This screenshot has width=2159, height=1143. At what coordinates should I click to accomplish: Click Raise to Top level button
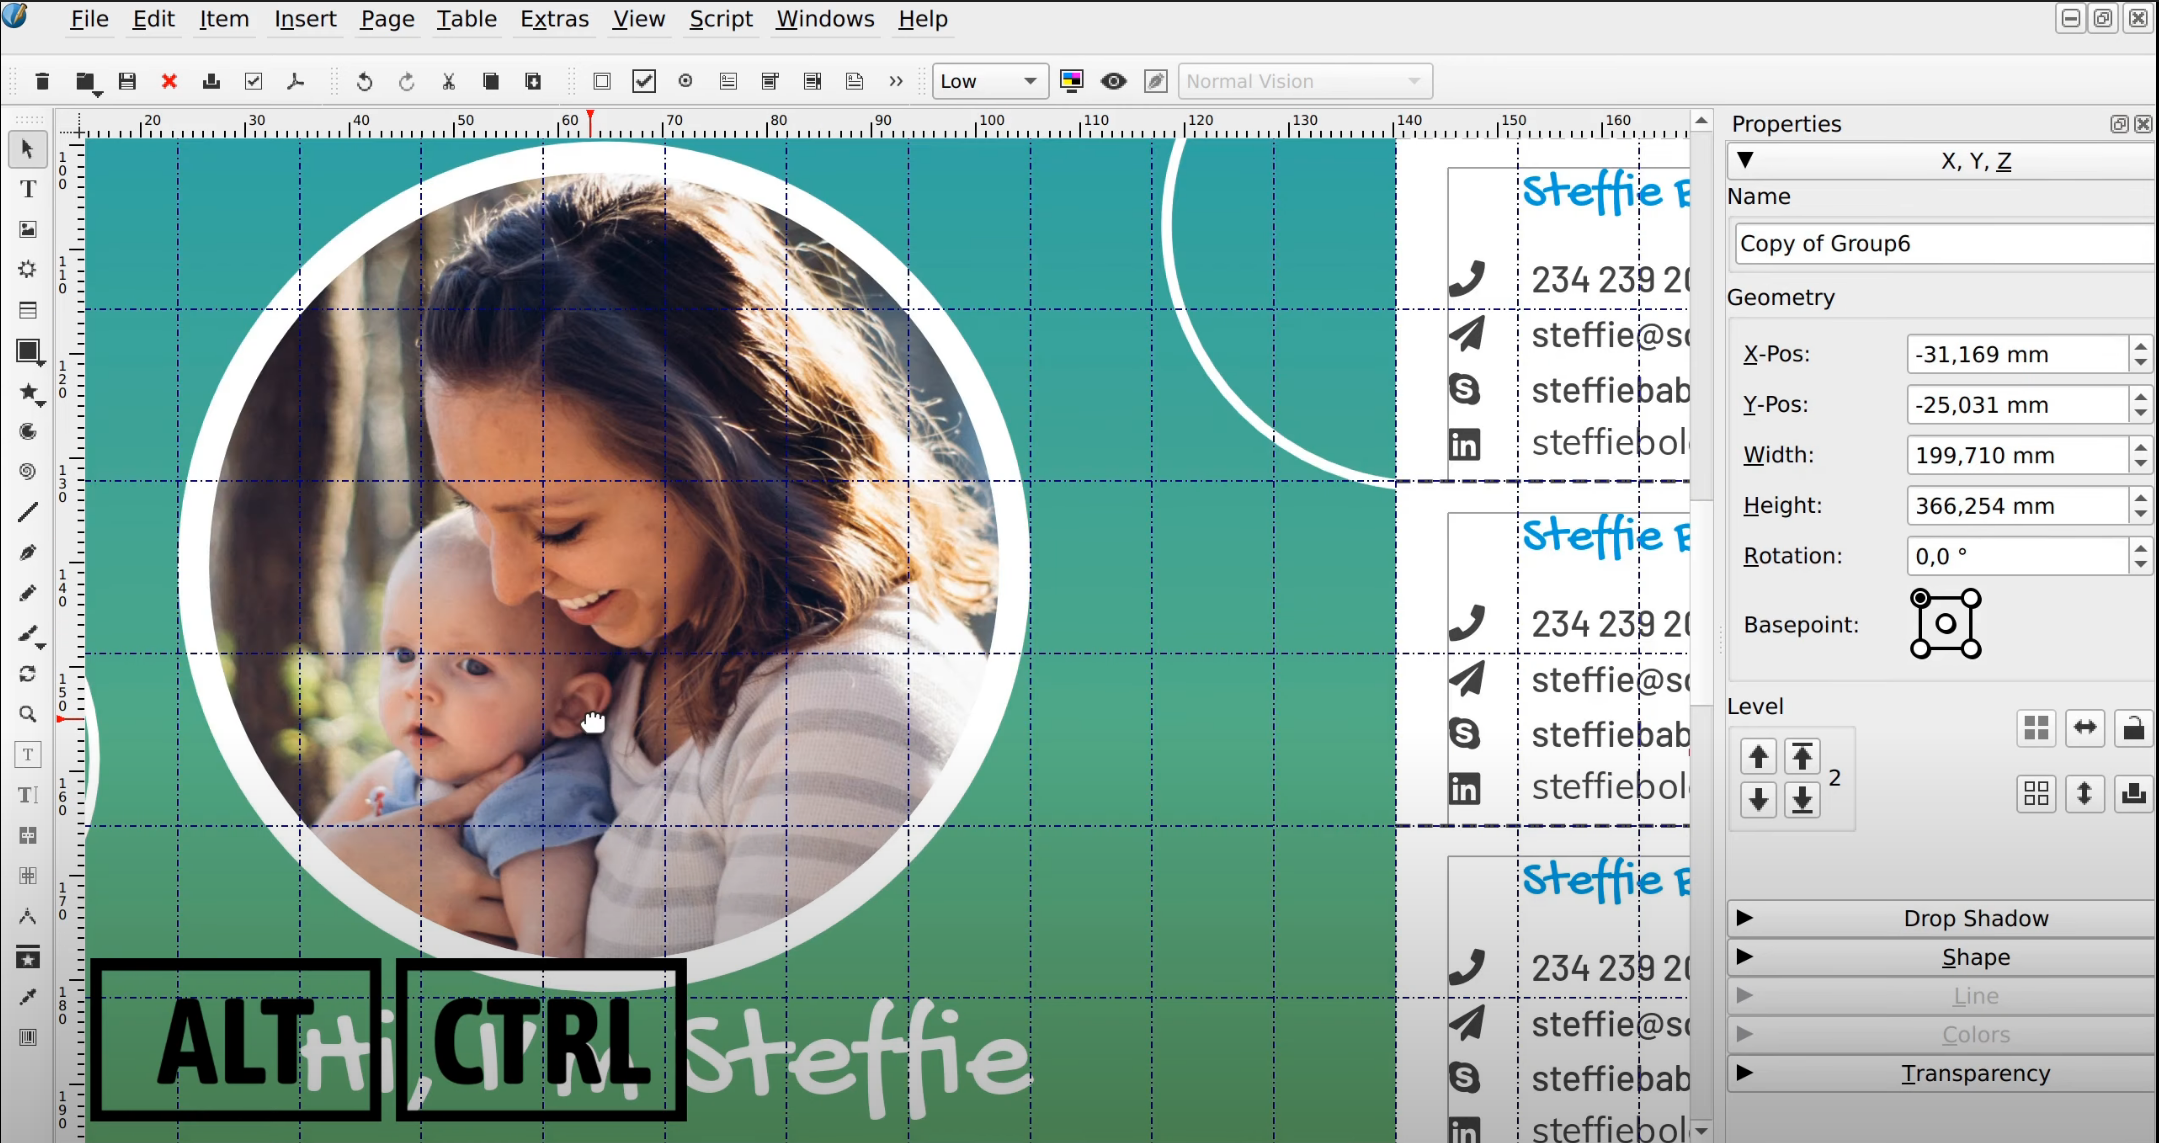[1803, 756]
